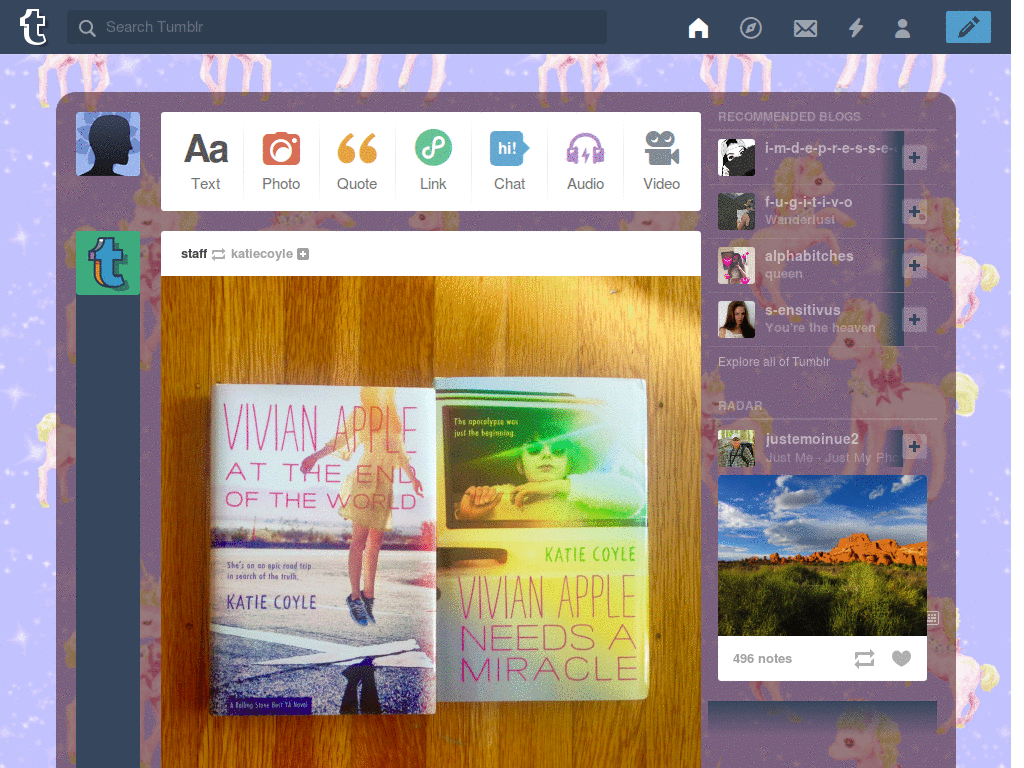Image resolution: width=1024 pixels, height=768 pixels.
Task: Click Explore all of Tumblr
Action: coord(774,361)
